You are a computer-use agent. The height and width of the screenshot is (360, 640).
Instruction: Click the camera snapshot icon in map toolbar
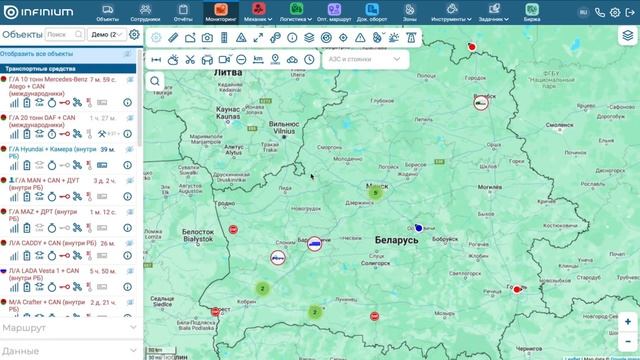207,38
